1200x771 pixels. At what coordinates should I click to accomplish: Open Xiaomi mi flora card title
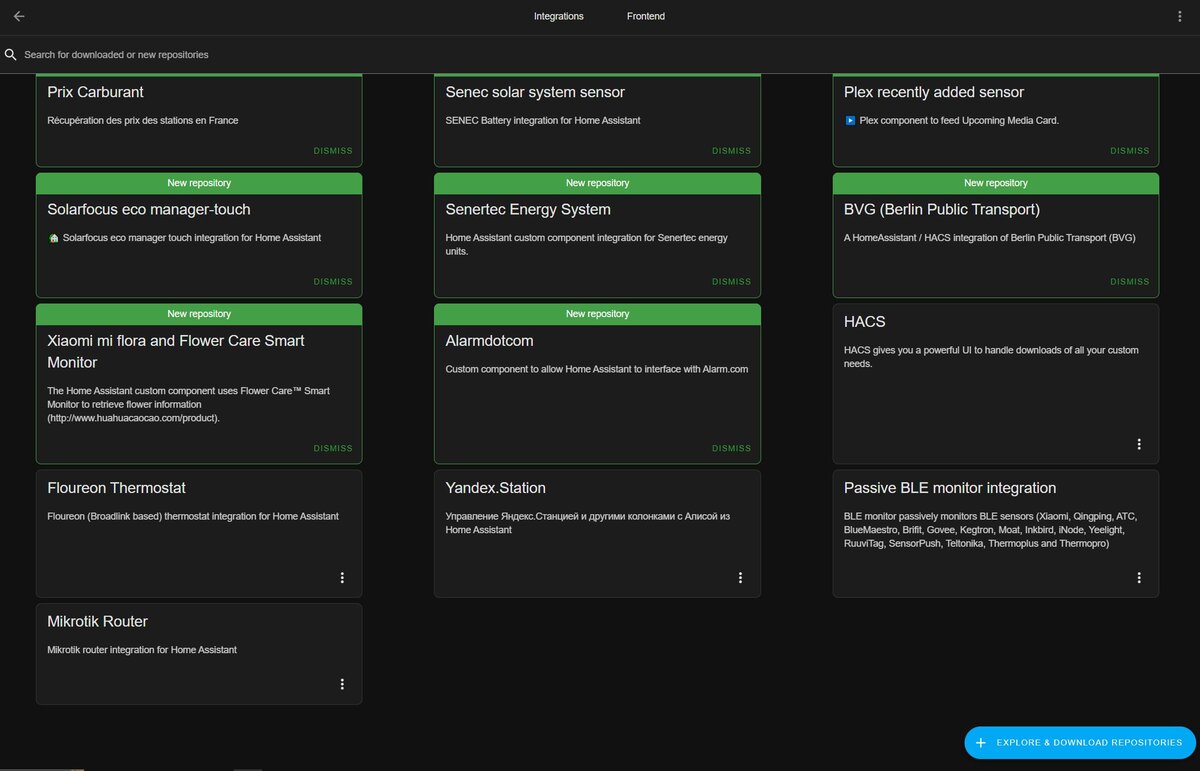point(176,351)
